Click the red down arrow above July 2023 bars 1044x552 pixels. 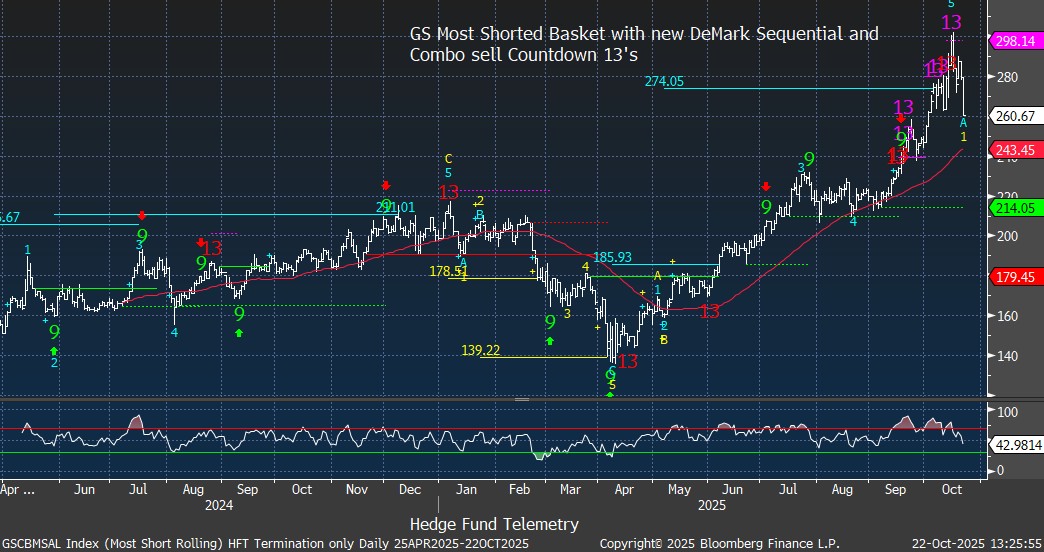pyautogui.click(x=142, y=215)
